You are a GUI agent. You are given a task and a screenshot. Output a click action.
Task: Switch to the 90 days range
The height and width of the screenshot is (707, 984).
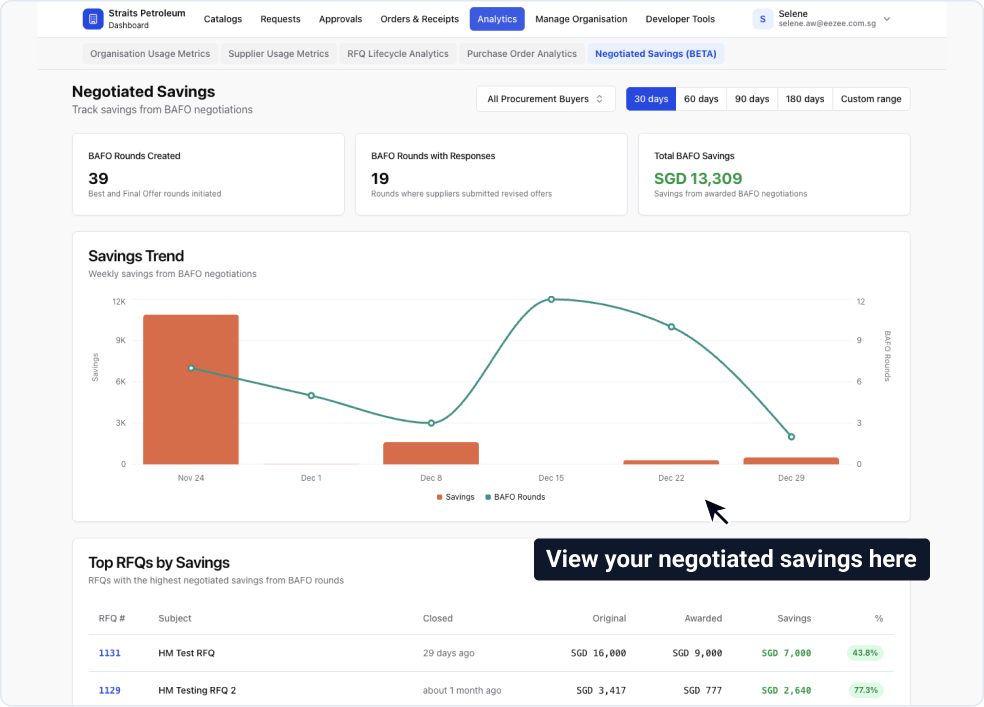751,99
